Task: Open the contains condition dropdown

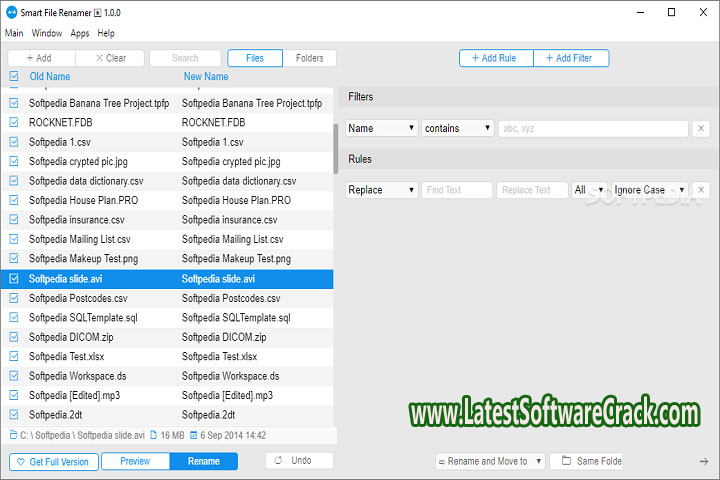Action: coord(457,128)
